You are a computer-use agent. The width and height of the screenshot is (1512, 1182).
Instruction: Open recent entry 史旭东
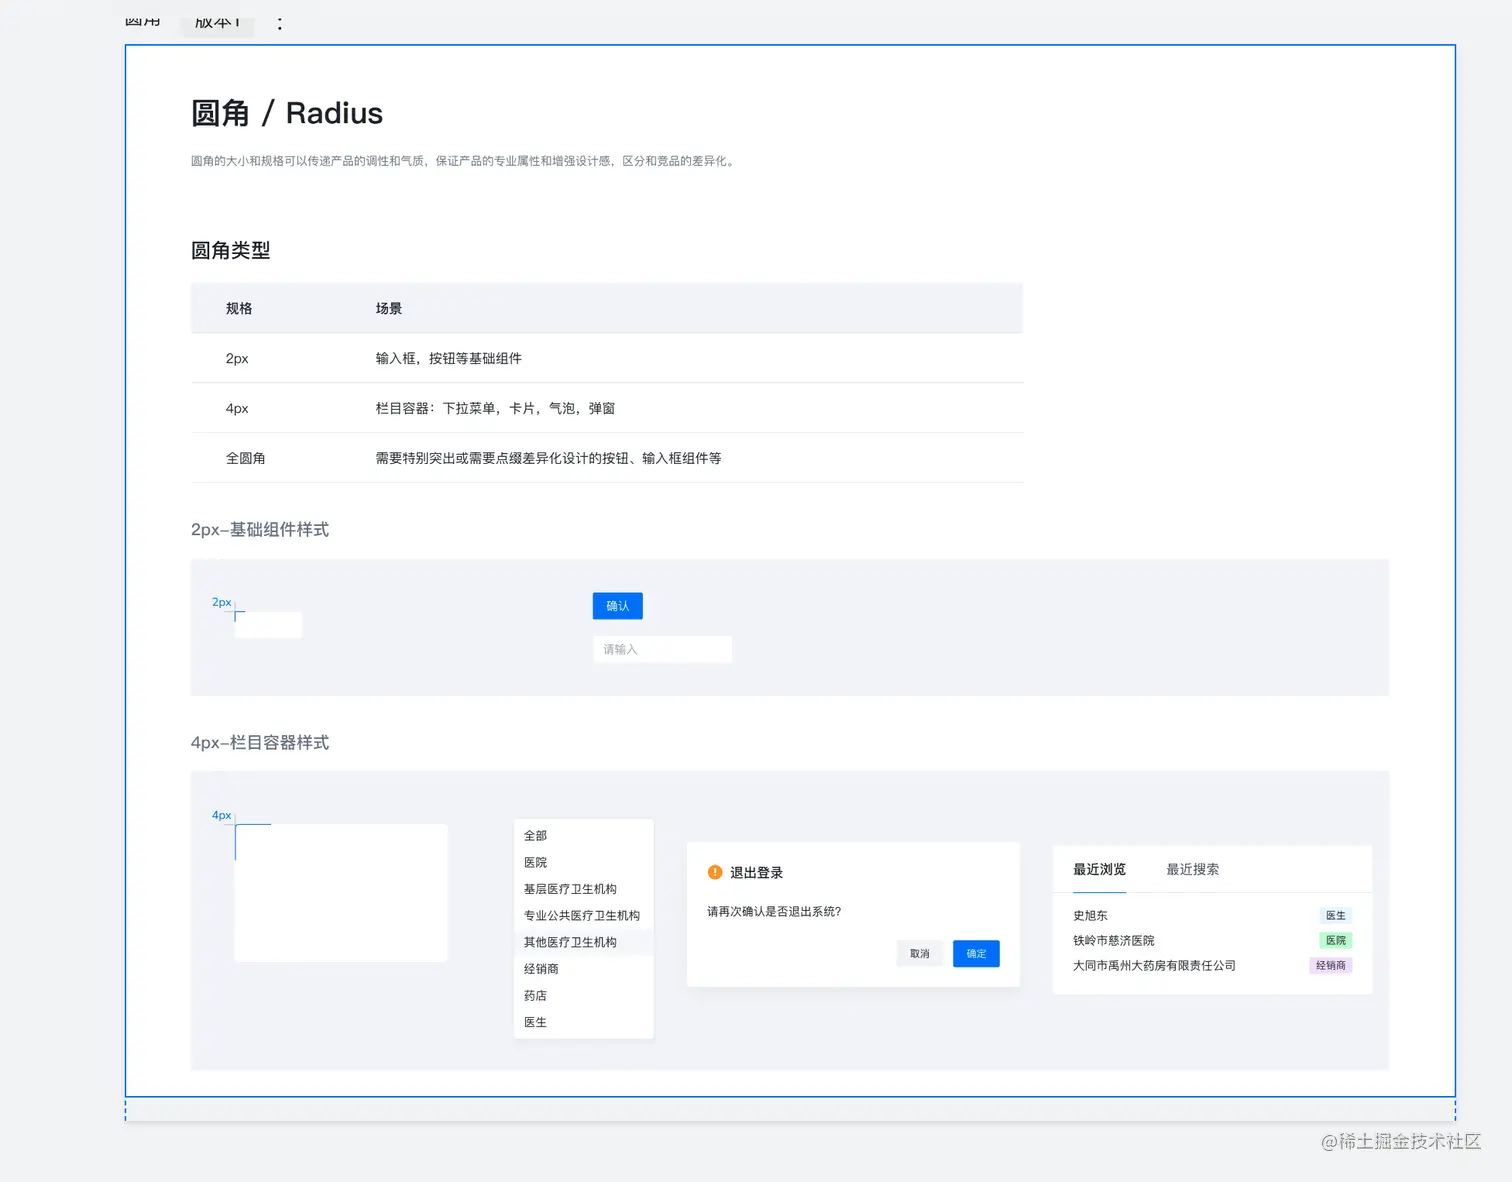click(x=1090, y=915)
